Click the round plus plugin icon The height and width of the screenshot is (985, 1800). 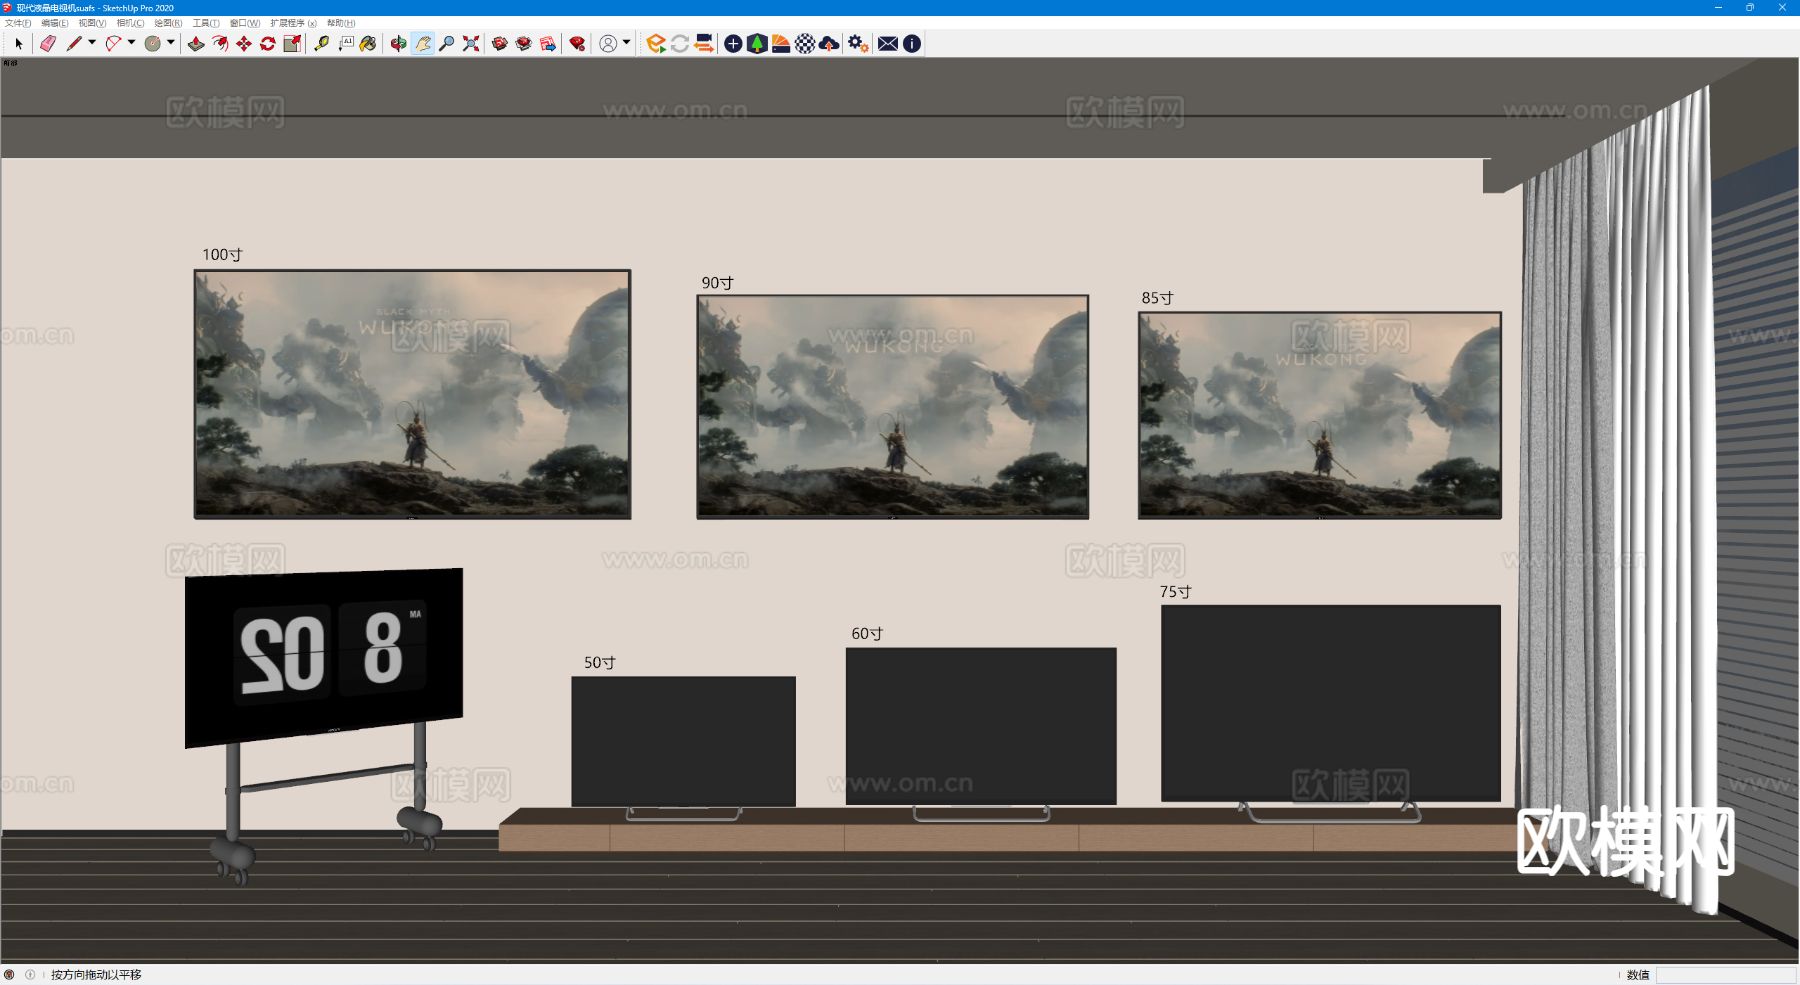pyautogui.click(x=733, y=43)
